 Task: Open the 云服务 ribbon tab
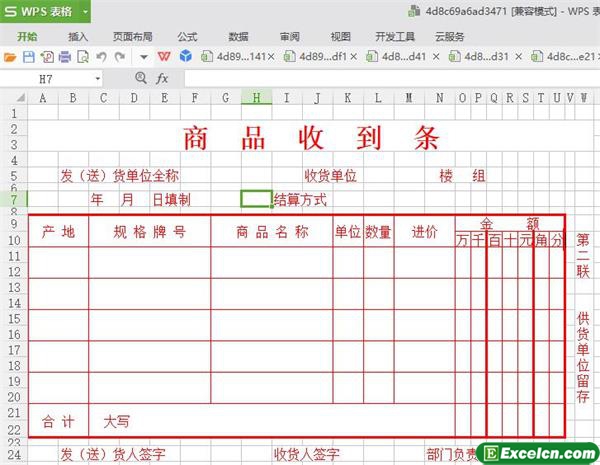(449, 37)
